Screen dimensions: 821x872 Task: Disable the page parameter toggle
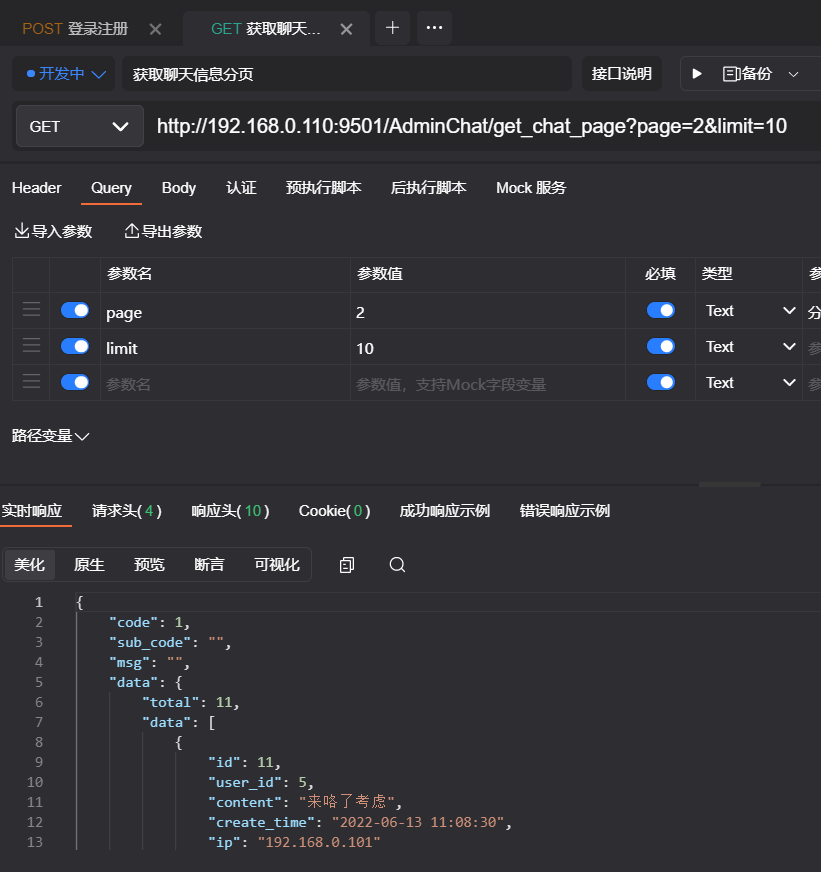75,311
